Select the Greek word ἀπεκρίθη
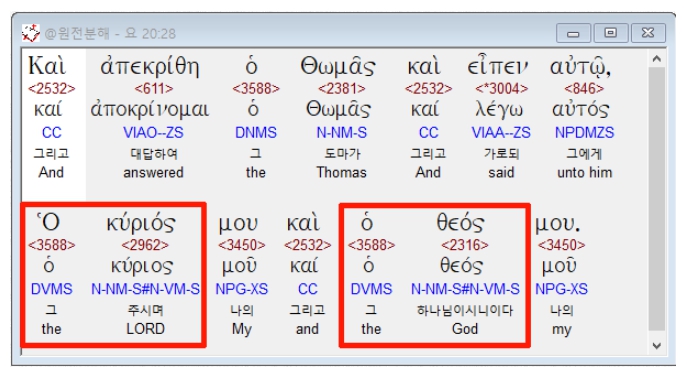The height and width of the screenshot is (378, 687). point(150,67)
